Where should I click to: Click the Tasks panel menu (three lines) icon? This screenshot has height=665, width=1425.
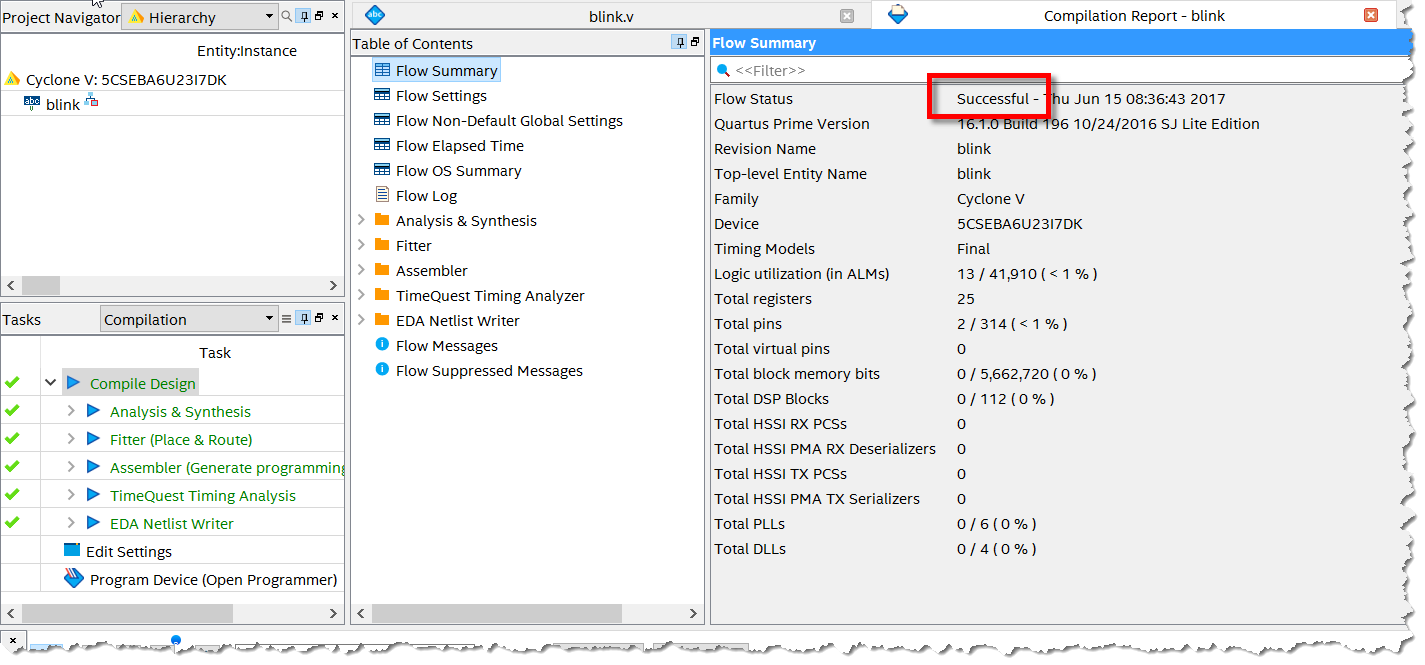pyautogui.click(x=286, y=319)
